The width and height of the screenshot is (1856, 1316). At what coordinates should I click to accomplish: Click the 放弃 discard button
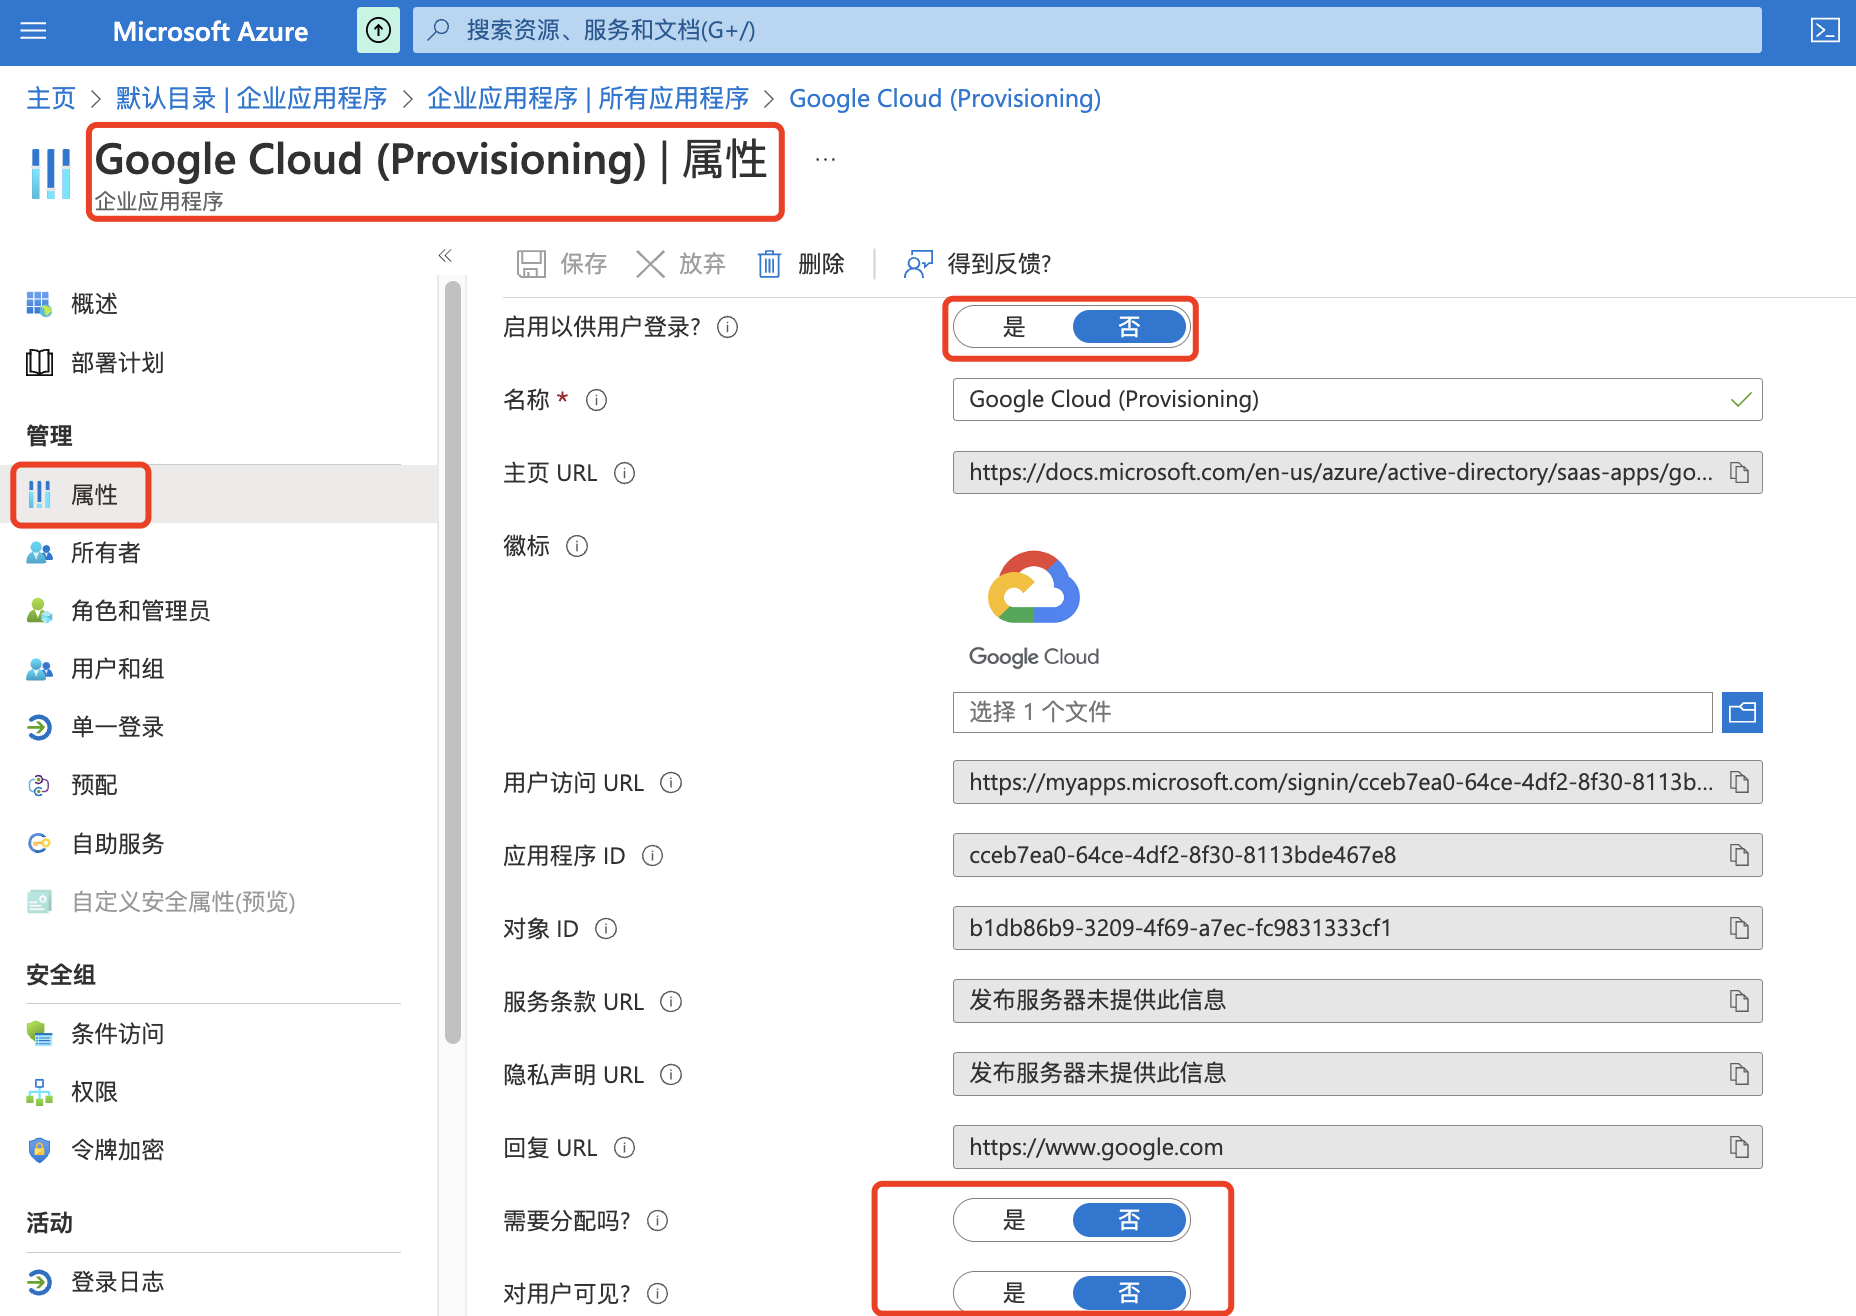coord(681,264)
